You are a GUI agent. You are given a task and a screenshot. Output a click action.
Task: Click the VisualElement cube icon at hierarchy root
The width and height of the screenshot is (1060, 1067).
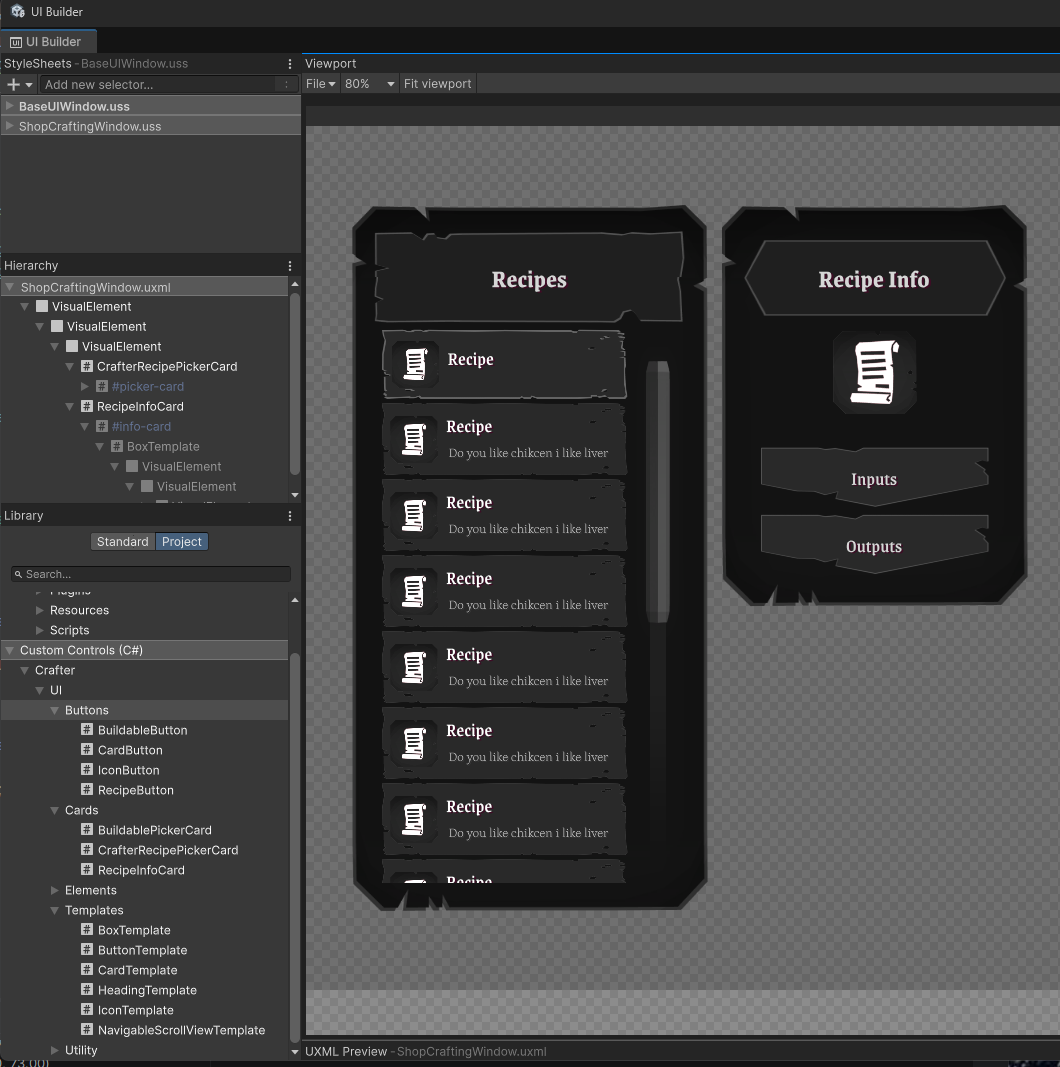click(x=41, y=306)
